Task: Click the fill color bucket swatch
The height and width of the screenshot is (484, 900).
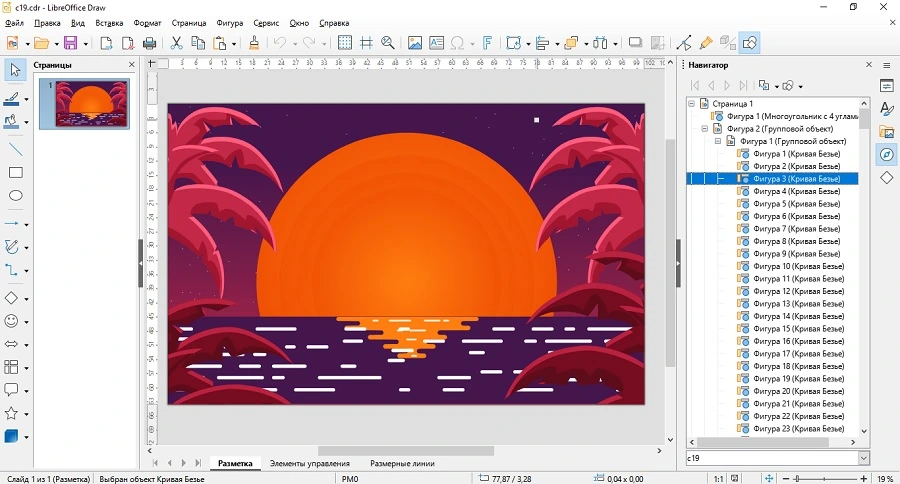Action: point(11,122)
